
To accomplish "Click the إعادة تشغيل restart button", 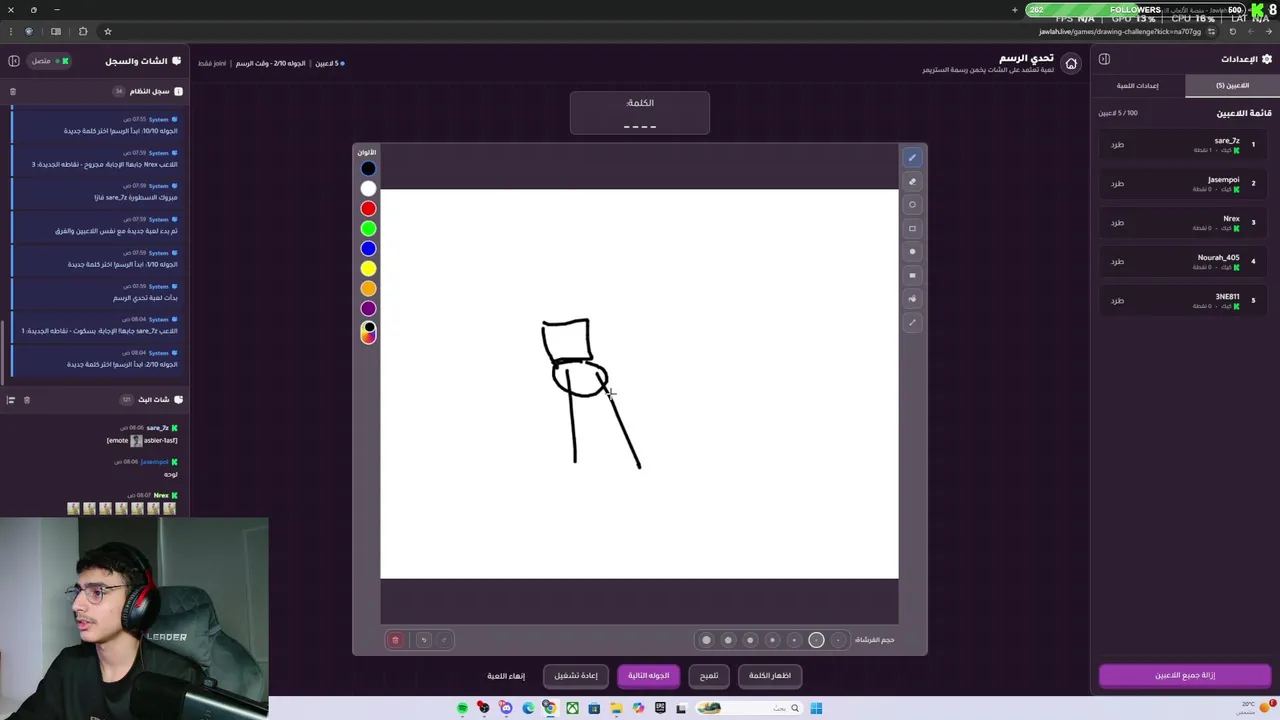I will point(576,675).
